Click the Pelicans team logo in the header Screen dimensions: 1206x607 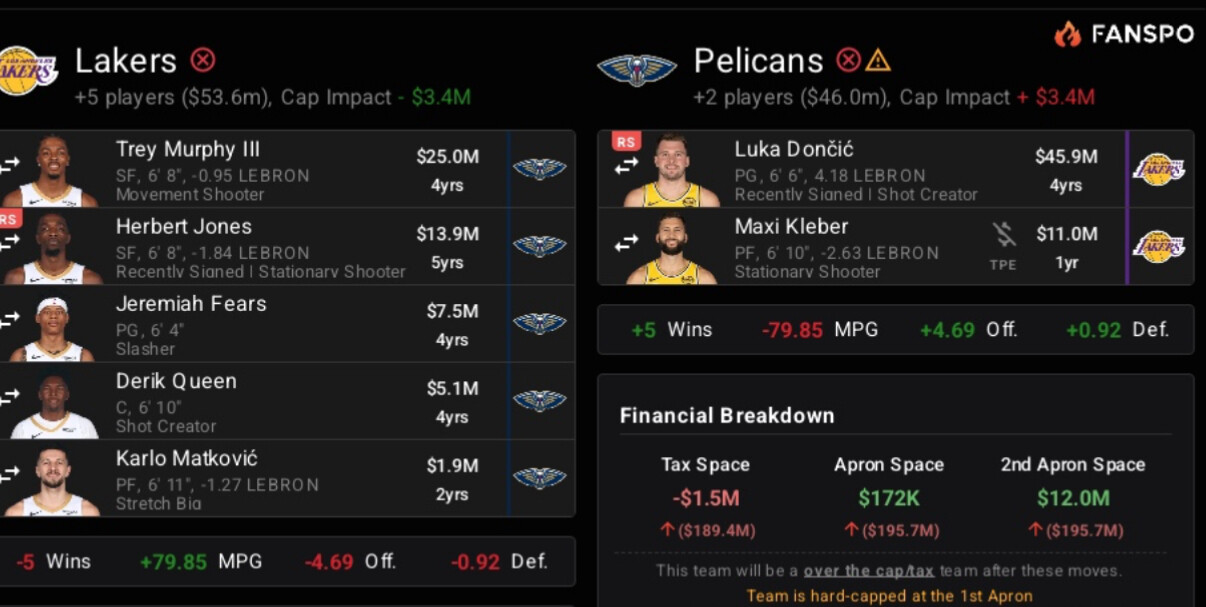tap(637, 69)
